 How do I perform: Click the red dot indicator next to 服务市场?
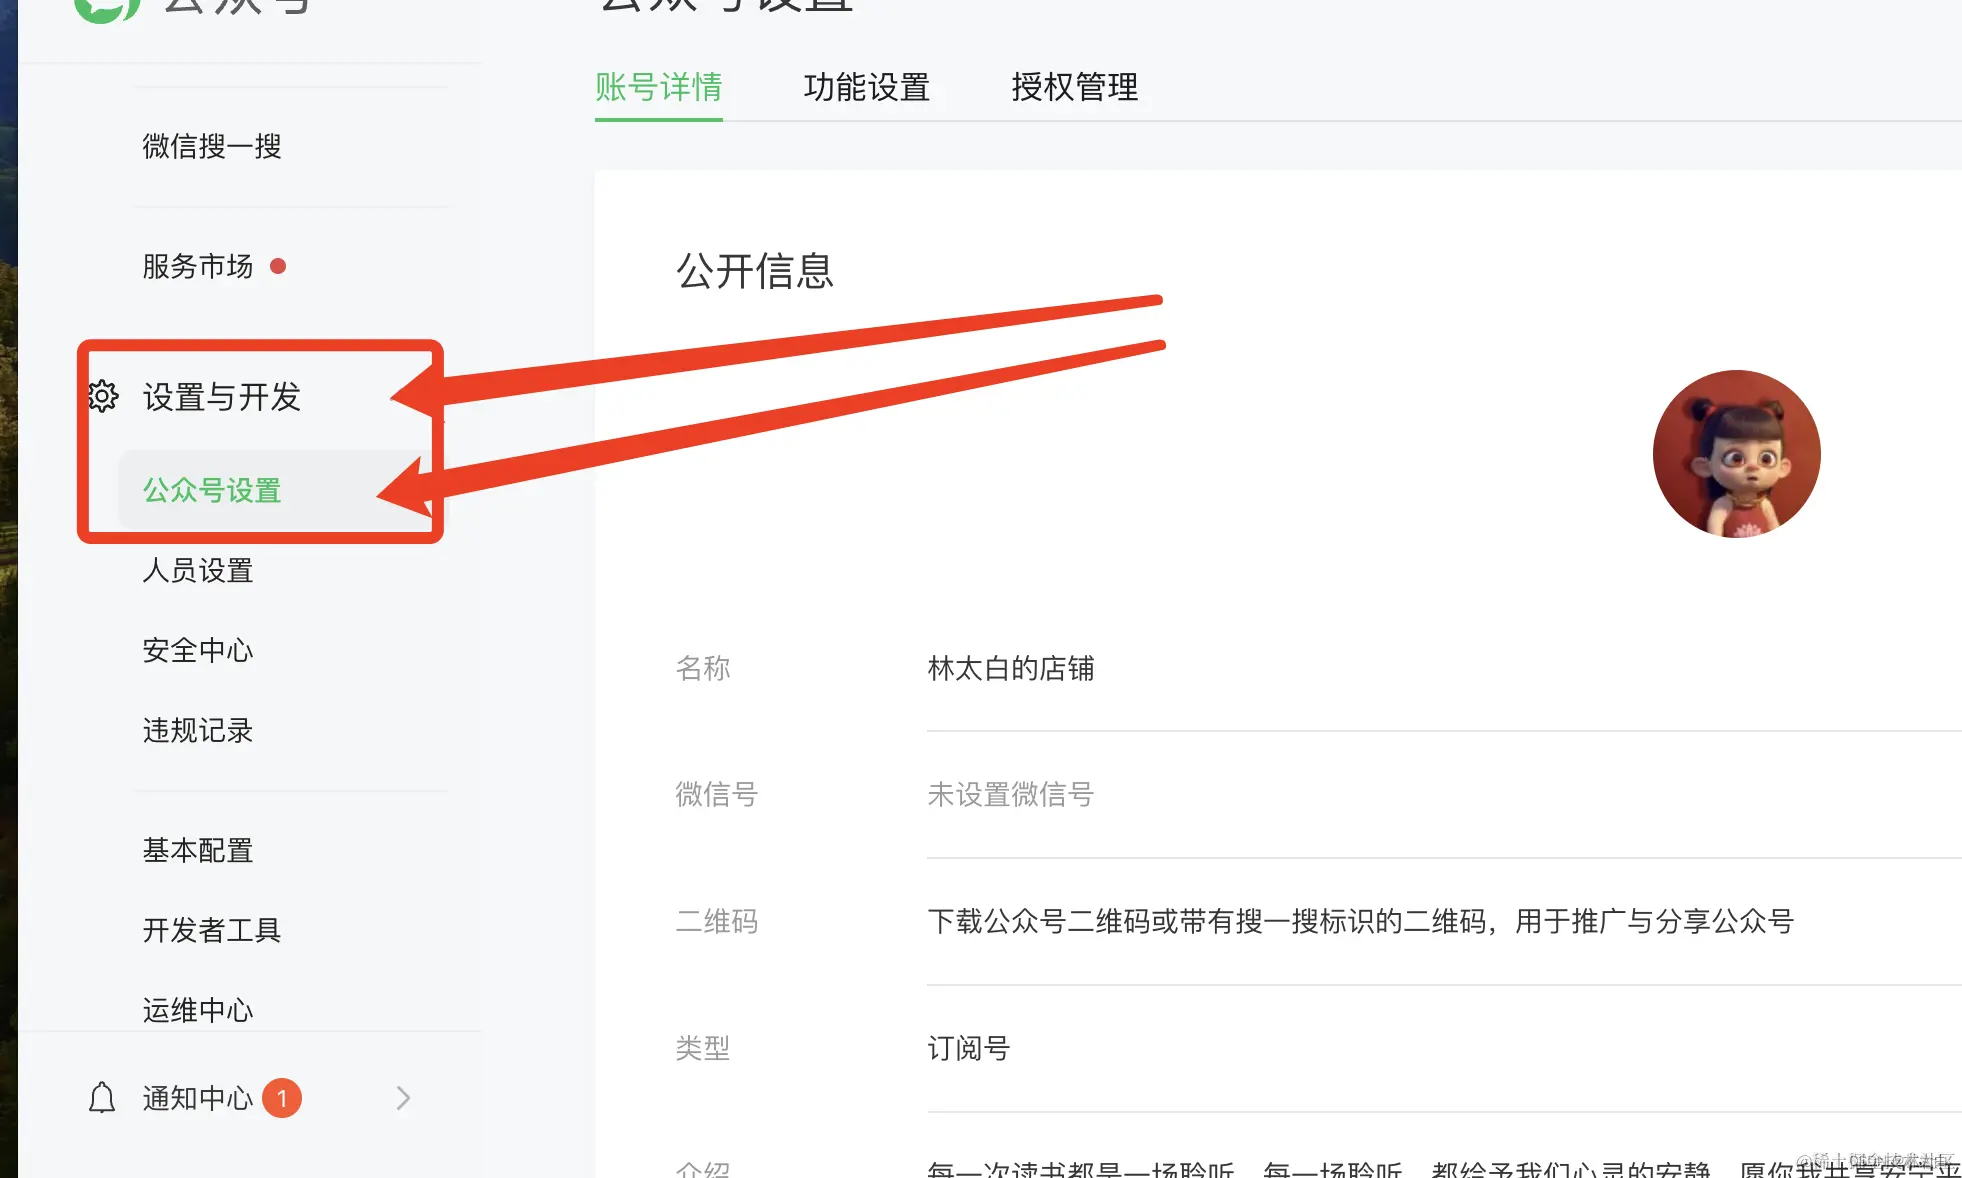tap(279, 267)
